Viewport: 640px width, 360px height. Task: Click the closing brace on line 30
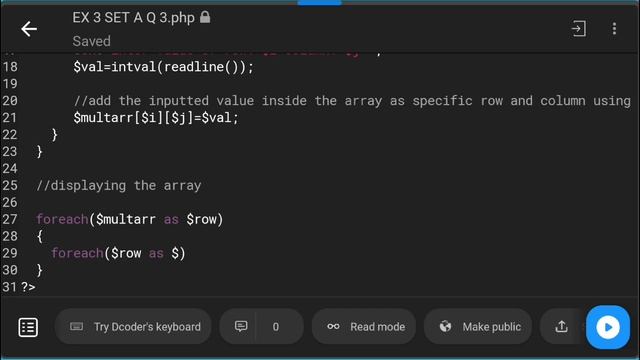point(40,270)
